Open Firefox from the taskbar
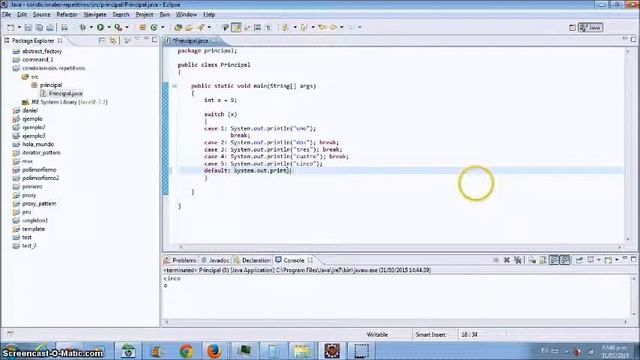640x360 pixels. pyautogui.click(x=214, y=351)
